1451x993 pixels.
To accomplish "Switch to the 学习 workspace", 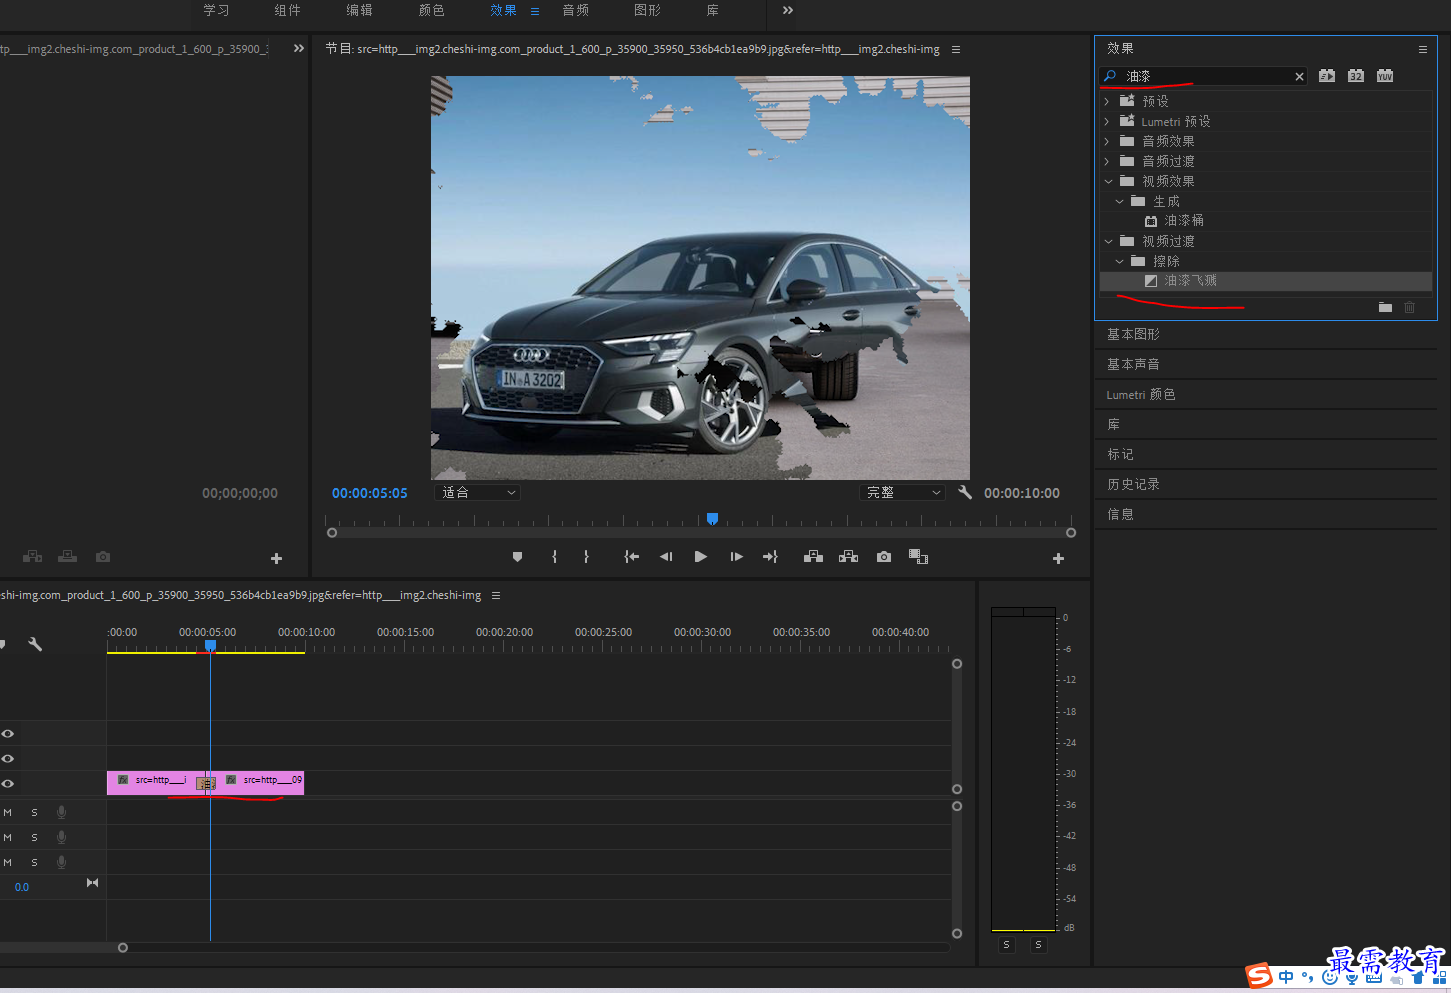I will [216, 10].
